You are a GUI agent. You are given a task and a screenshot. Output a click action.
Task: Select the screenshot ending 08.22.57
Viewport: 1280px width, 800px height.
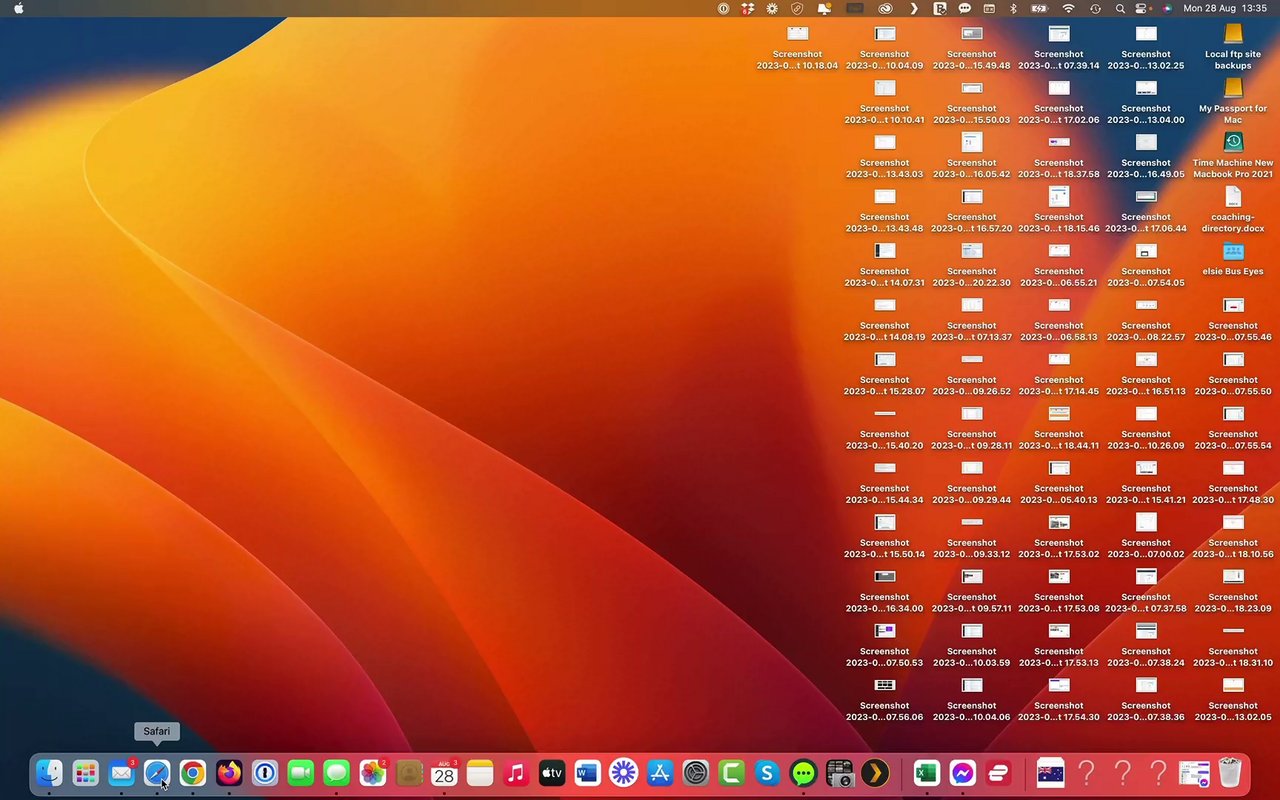pos(1146,318)
